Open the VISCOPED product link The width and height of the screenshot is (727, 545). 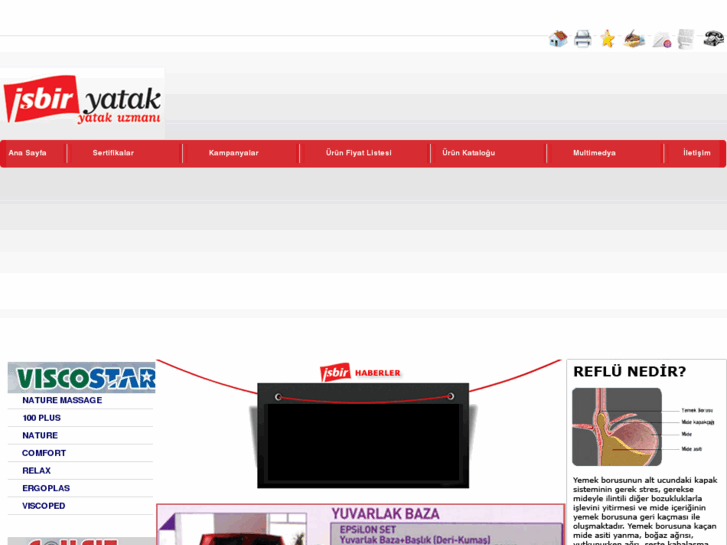(x=44, y=506)
